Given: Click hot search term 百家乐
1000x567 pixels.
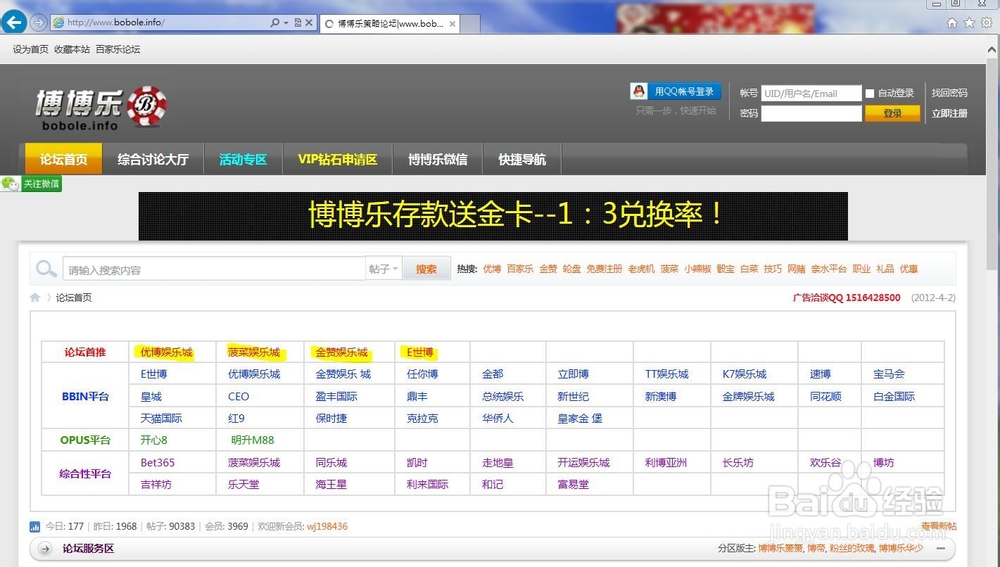Looking at the screenshot, I should 520,269.
